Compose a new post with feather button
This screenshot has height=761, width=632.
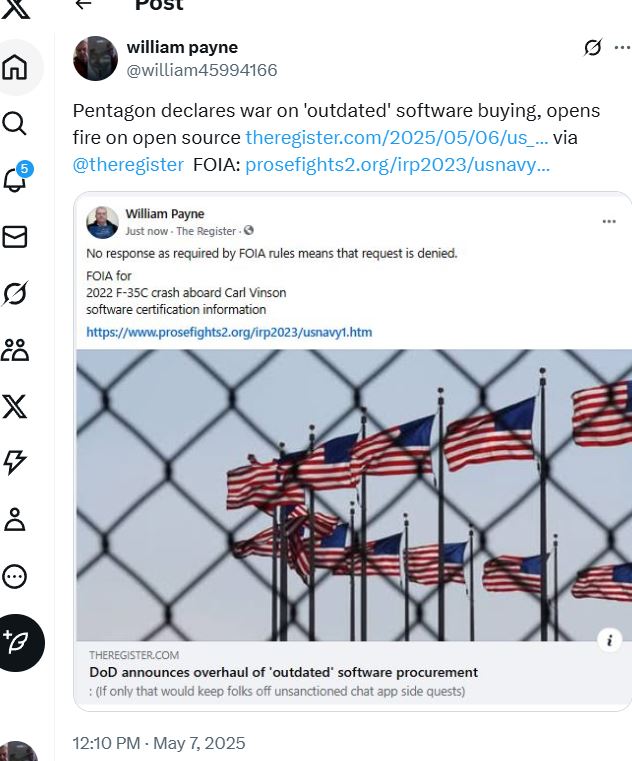[18, 643]
